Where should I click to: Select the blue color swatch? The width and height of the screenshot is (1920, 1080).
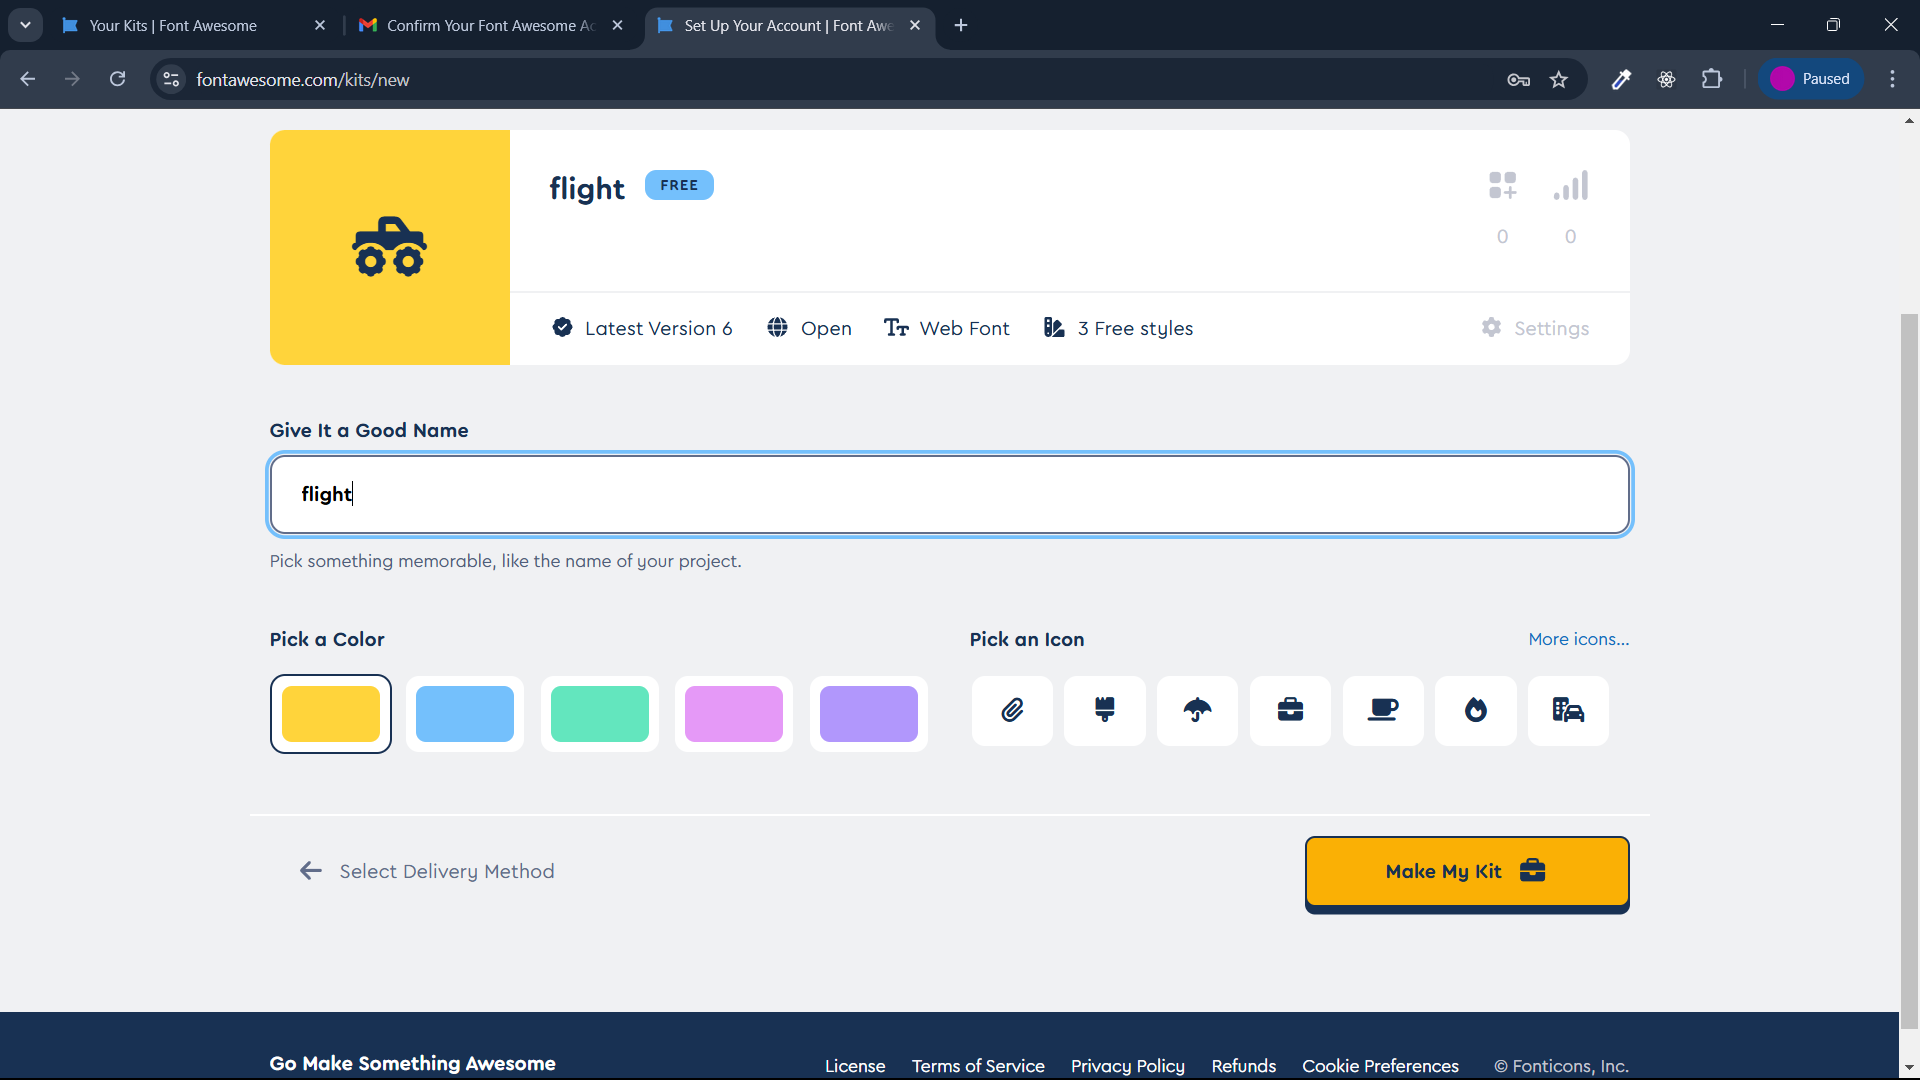pyautogui.click(x=465, y=714)
